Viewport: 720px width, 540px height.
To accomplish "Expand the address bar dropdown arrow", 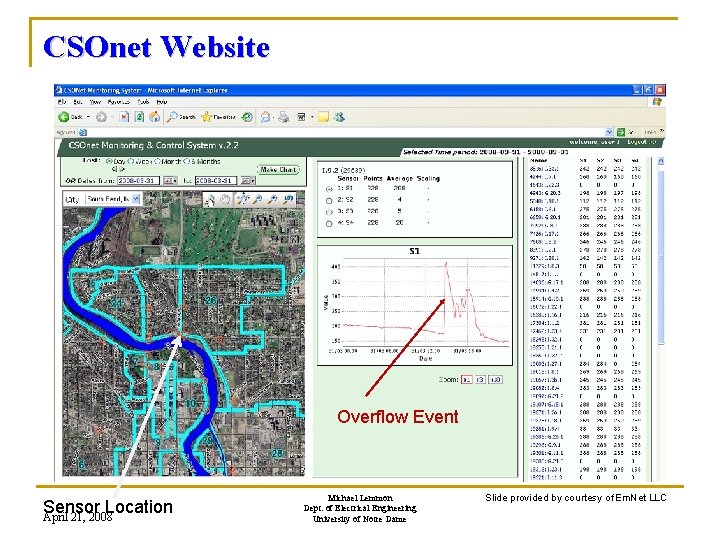I will pyautogui.click(x=609, y=132).
